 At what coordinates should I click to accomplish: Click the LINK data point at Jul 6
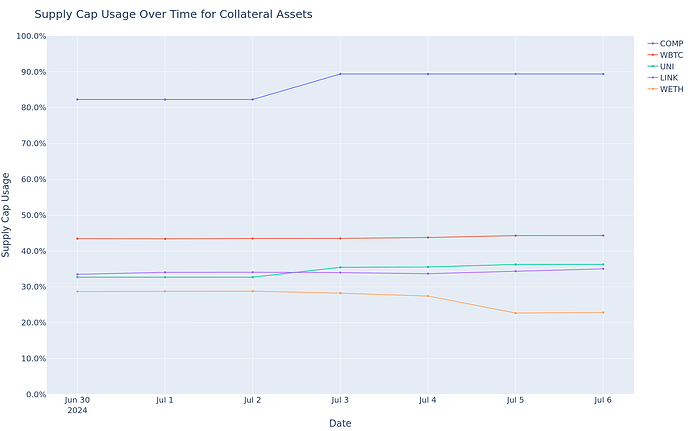(603, 268)
